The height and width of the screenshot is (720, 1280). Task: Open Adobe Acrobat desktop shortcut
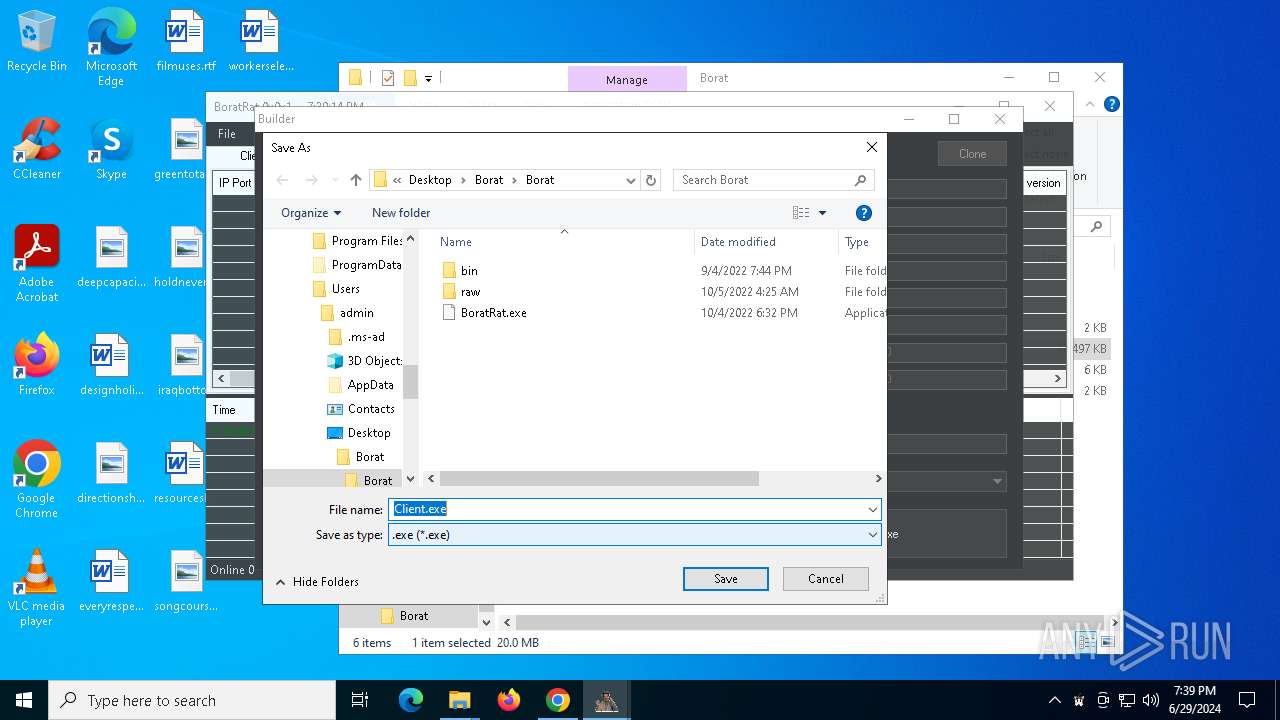(x=37, y=263)
